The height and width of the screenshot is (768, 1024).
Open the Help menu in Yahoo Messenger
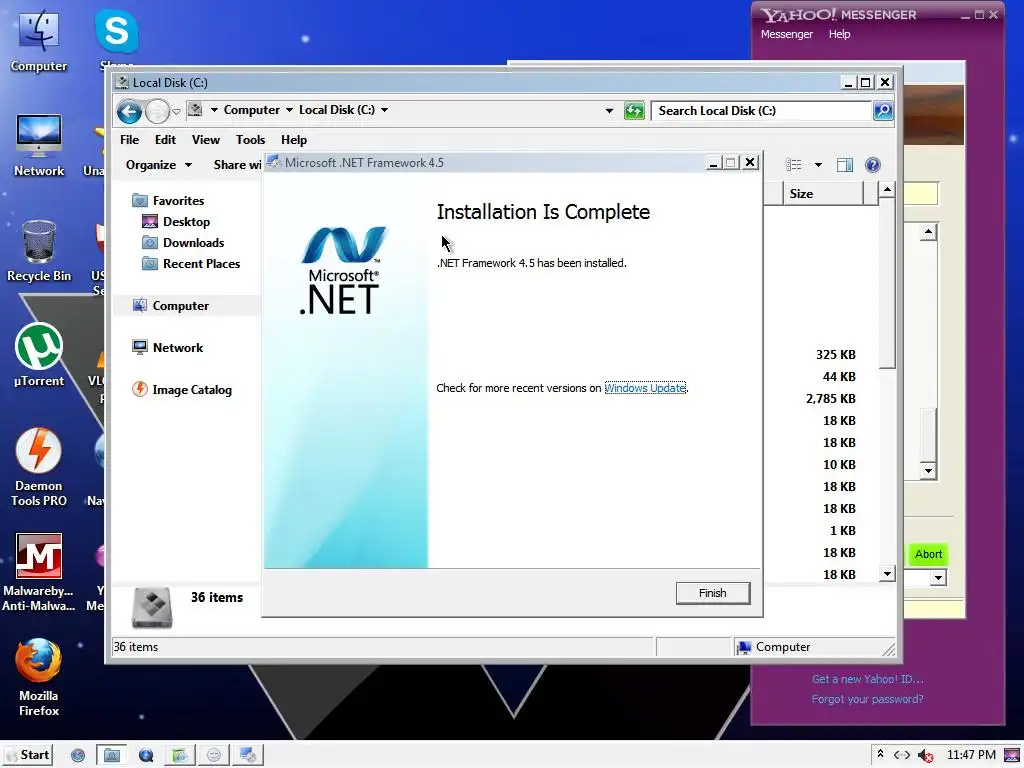[x=839, y=34]
